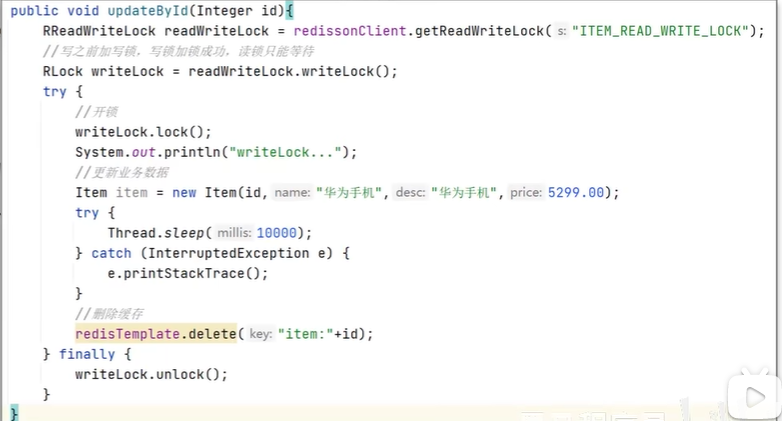Click the Bilibili play icon watermark
The height and width of the screenshot is (421, 782).
click(753, 398)
